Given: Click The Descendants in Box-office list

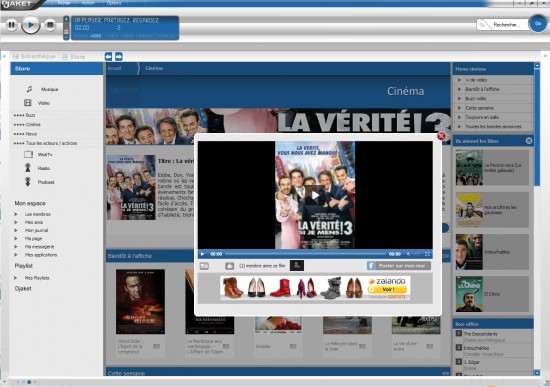Looking at the screenshot, I should point(480,334).
